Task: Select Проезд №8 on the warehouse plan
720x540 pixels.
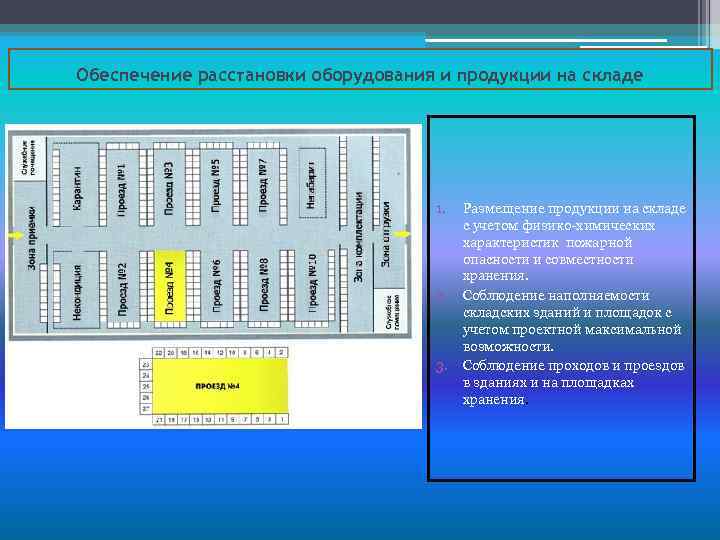Action: (264, 284)
